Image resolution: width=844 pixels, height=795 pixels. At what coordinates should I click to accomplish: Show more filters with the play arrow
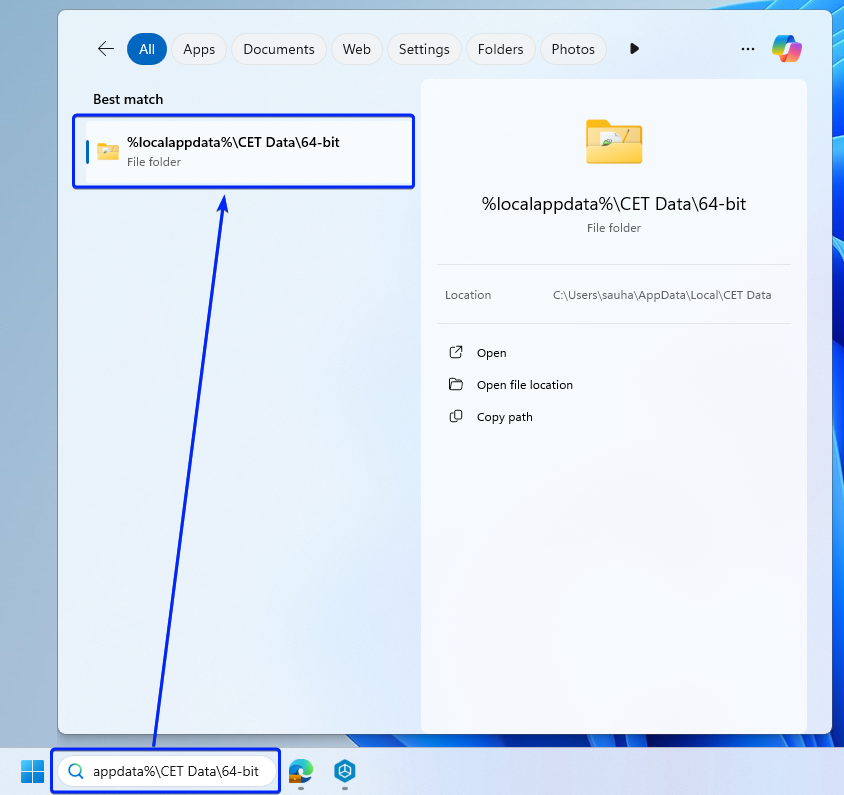[x=634, y=49]
